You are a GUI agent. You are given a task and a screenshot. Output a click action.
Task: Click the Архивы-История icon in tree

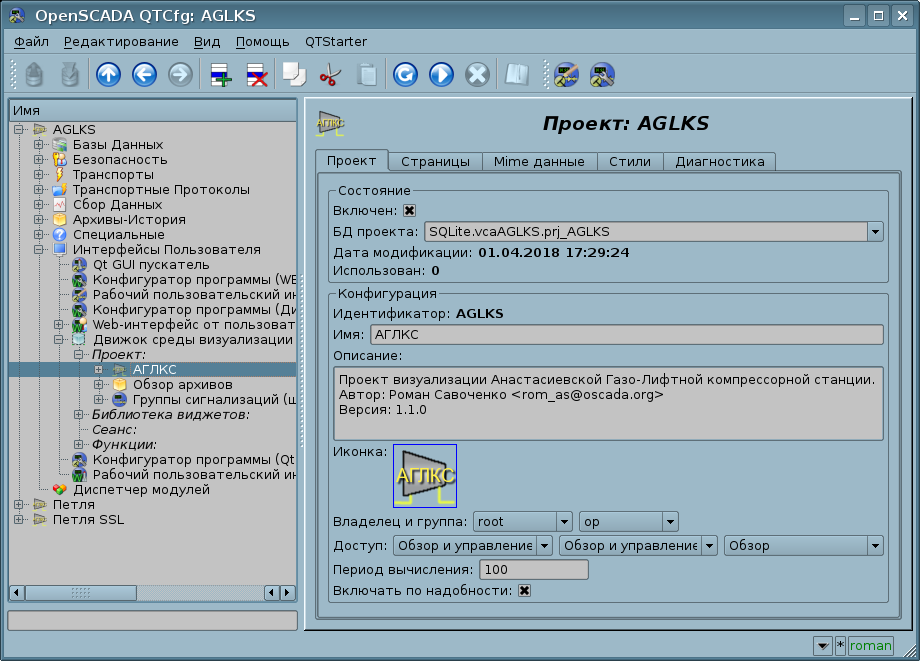tap(59, 220)
